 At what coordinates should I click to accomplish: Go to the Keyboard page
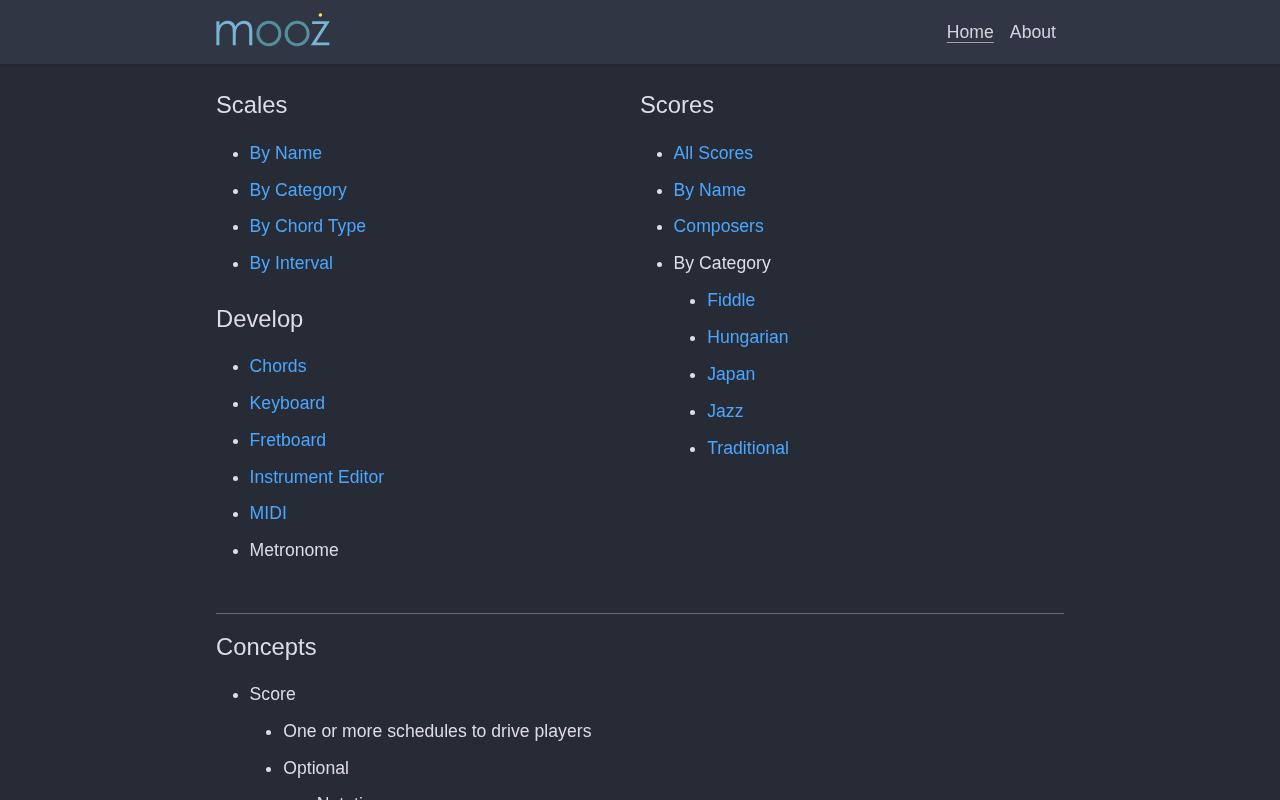[287, 403]
